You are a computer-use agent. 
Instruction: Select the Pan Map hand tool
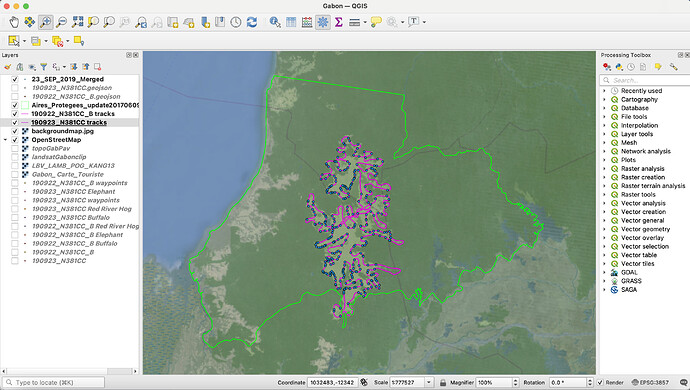pos(14,22)
